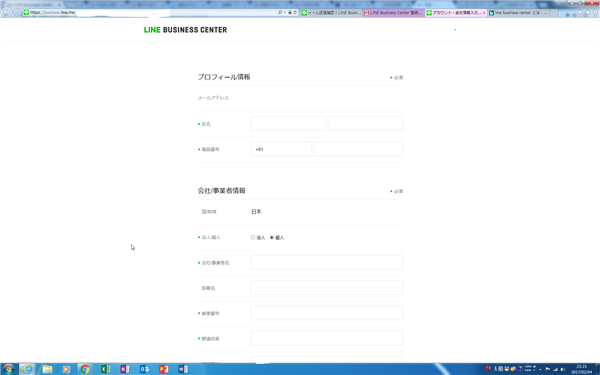The width and height of the screenshot is (600, 375).
Task: Click the 電話番号 phone number field
Action: 358,149
